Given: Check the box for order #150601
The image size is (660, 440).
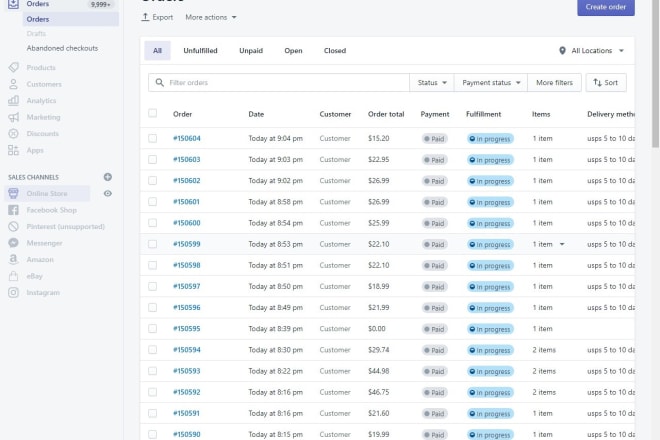Looking at the screenshot, I should click(x=152, y=202).
